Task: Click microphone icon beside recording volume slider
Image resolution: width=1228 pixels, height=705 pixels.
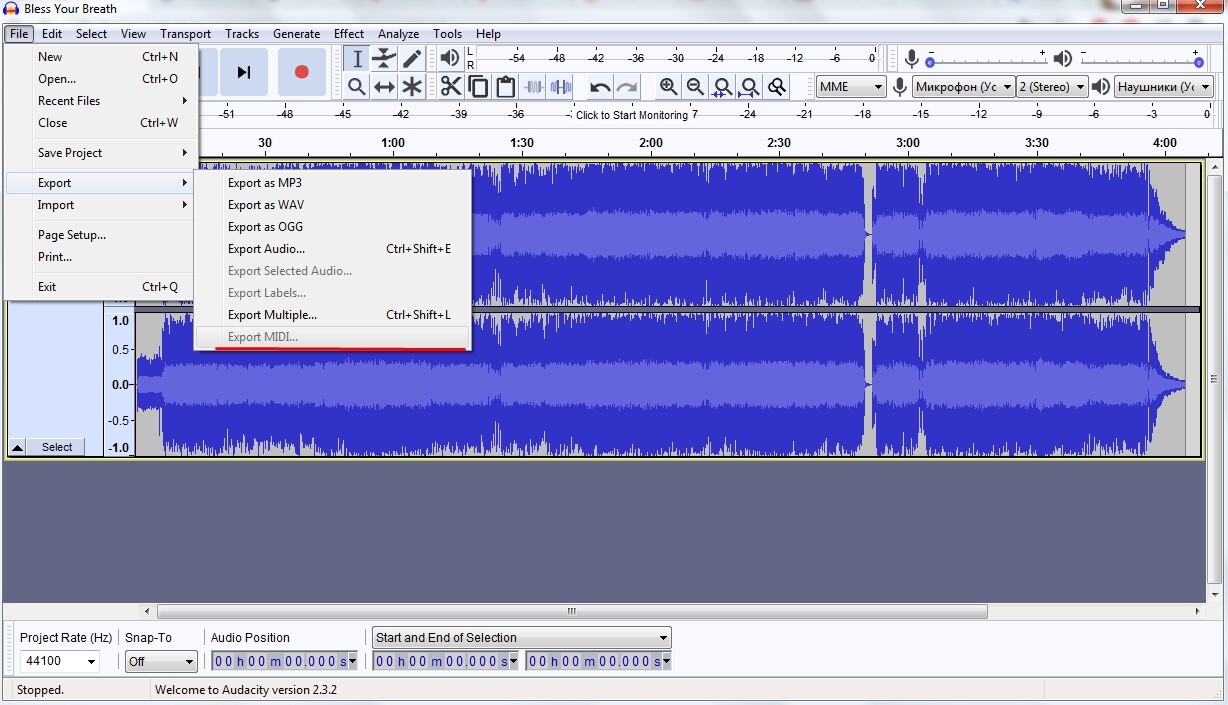Action: (x=911, y=59)
